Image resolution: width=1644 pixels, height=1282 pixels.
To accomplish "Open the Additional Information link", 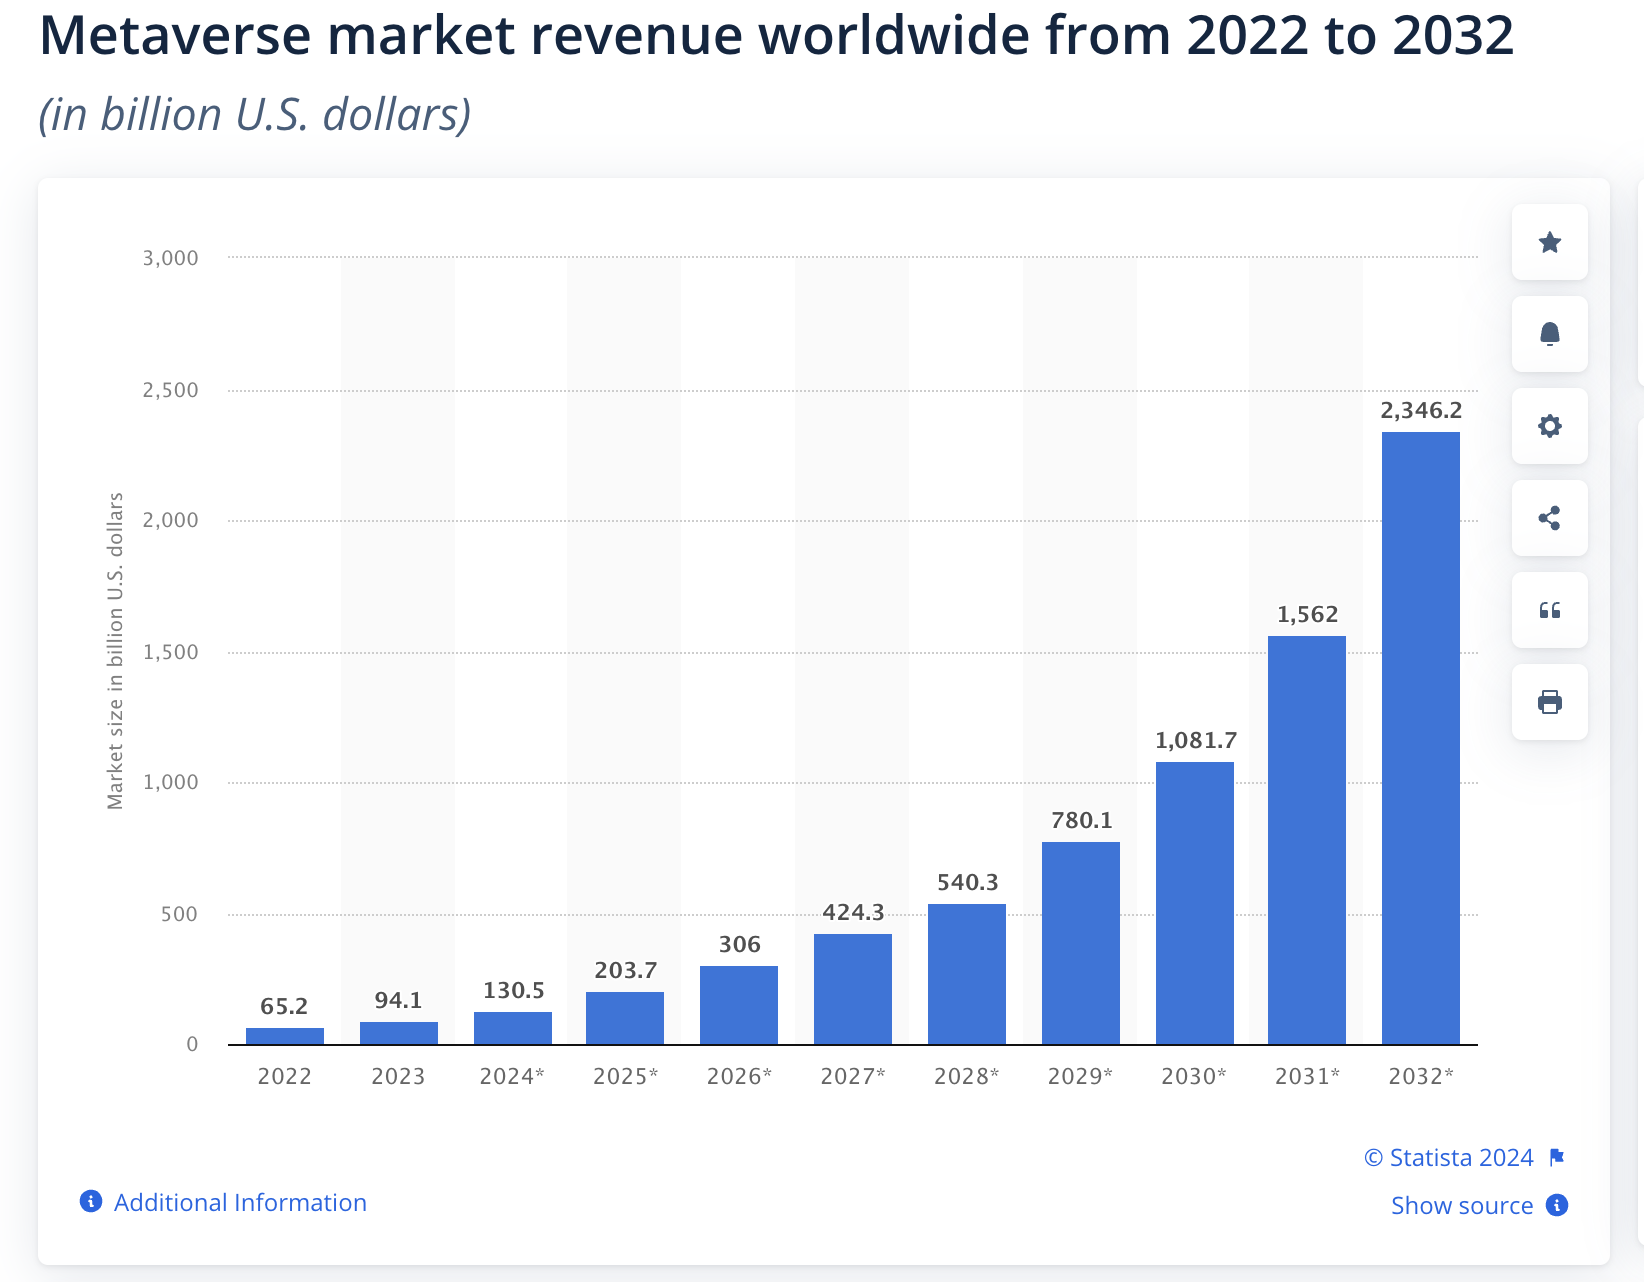I will pyautogui.click(x=240, y=1202).
